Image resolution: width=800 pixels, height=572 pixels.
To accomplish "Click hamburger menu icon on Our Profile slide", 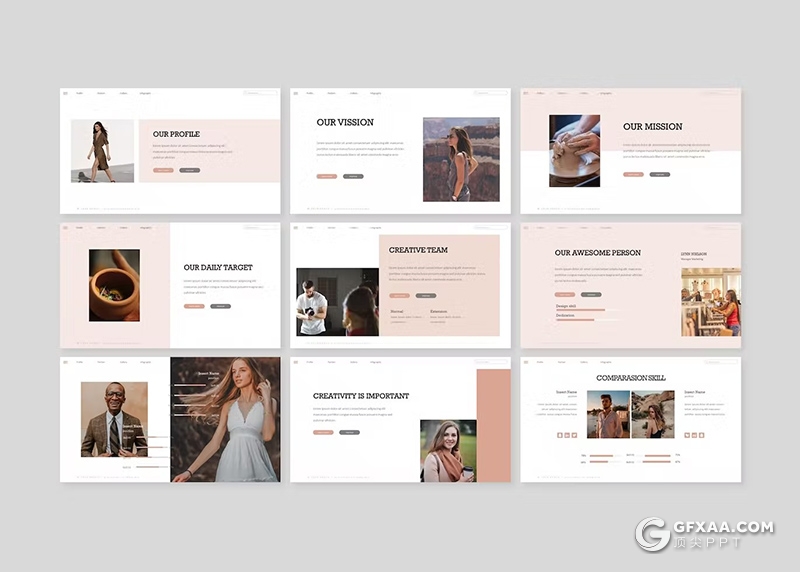I will tap(65, 94).
